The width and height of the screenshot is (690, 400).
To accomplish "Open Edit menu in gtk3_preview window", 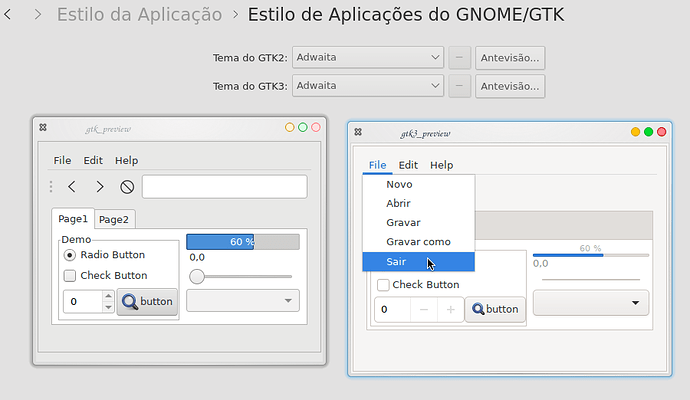I will pyautogui.click(x=408, y=165).
